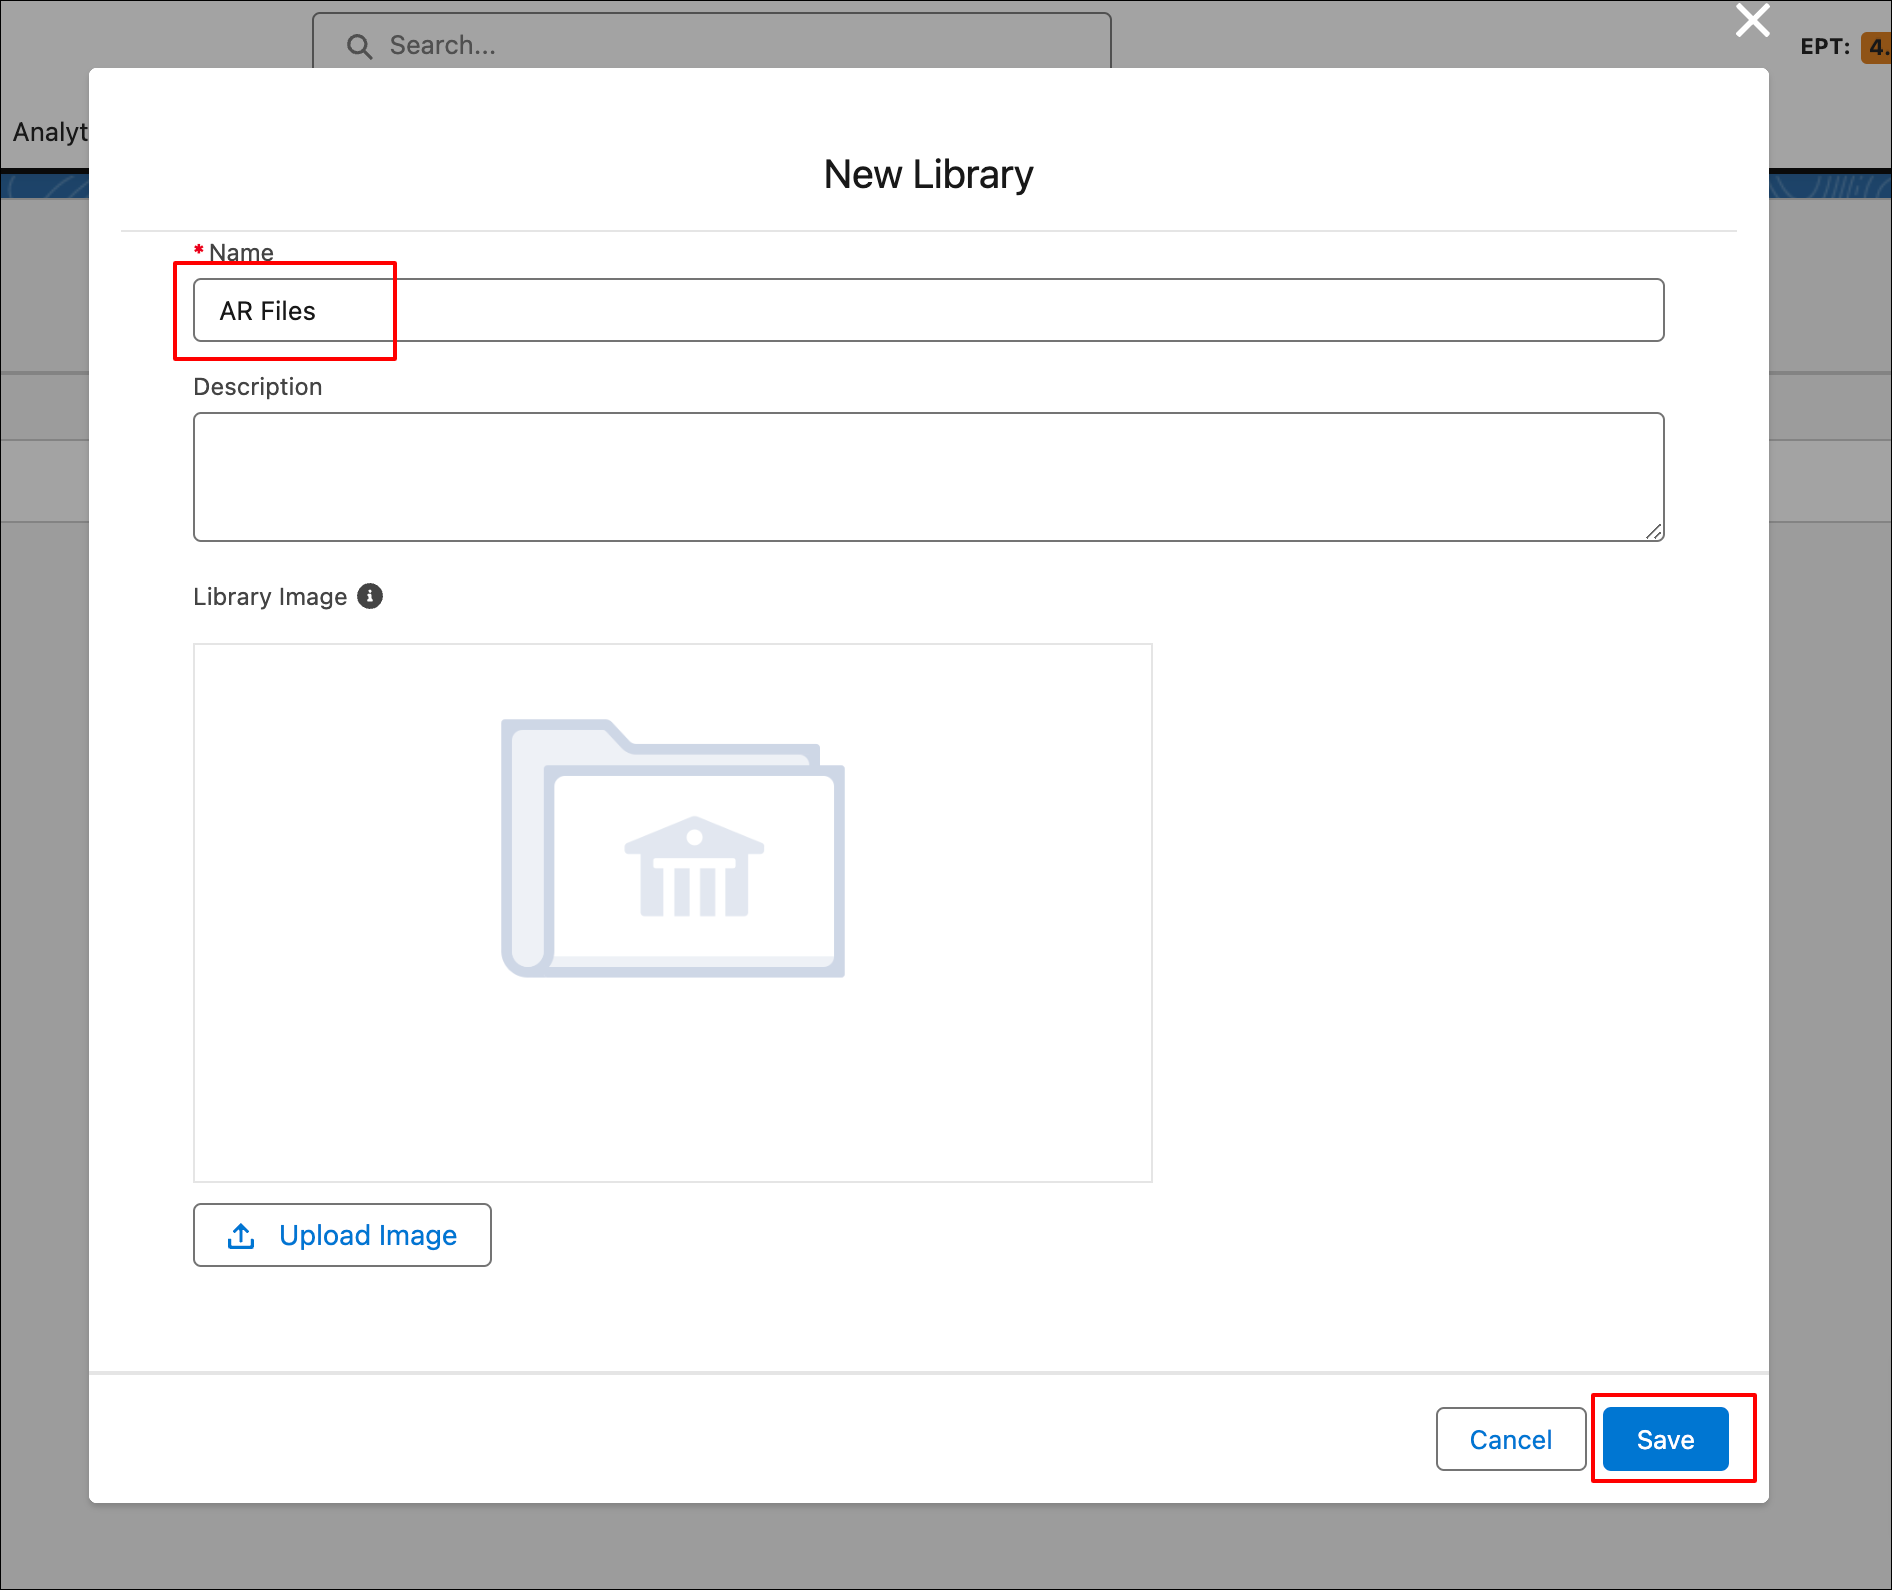
Task: Click the Cancel button
Action: tap(1510, 1439)
